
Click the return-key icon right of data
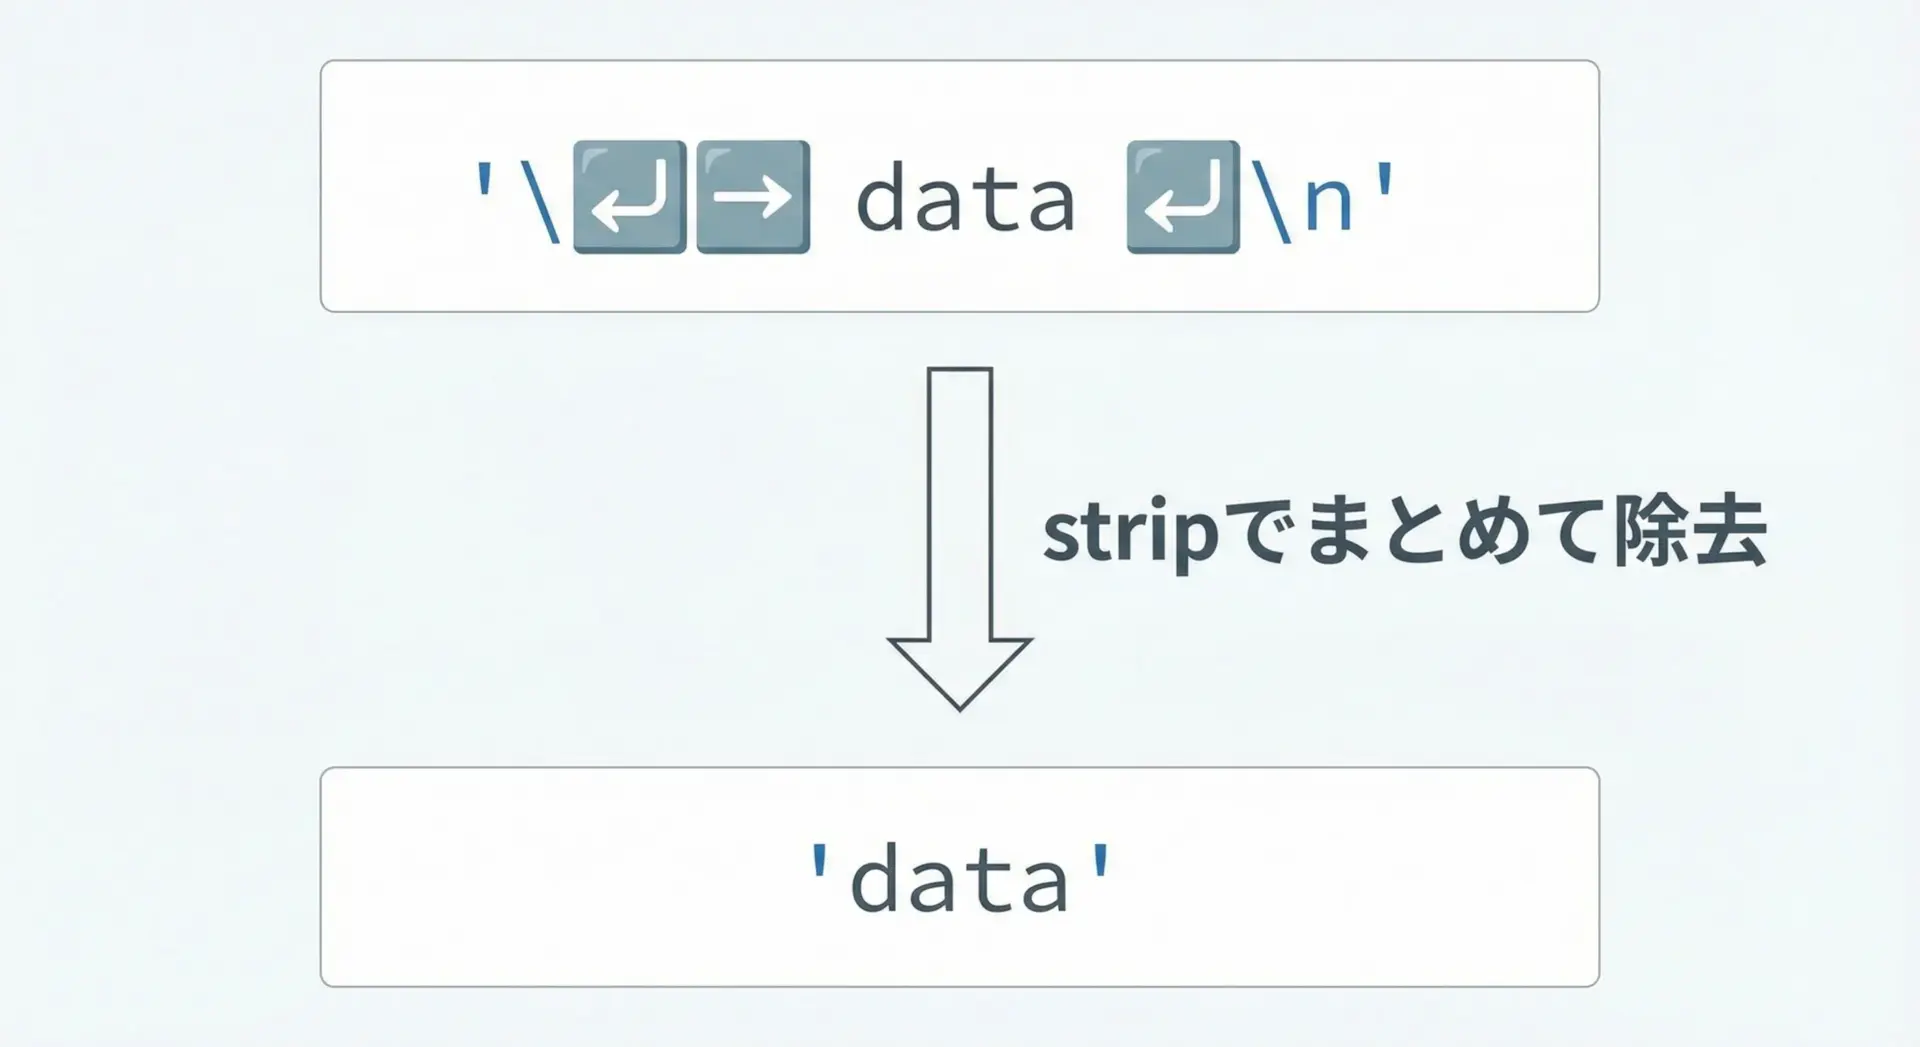1183,197
